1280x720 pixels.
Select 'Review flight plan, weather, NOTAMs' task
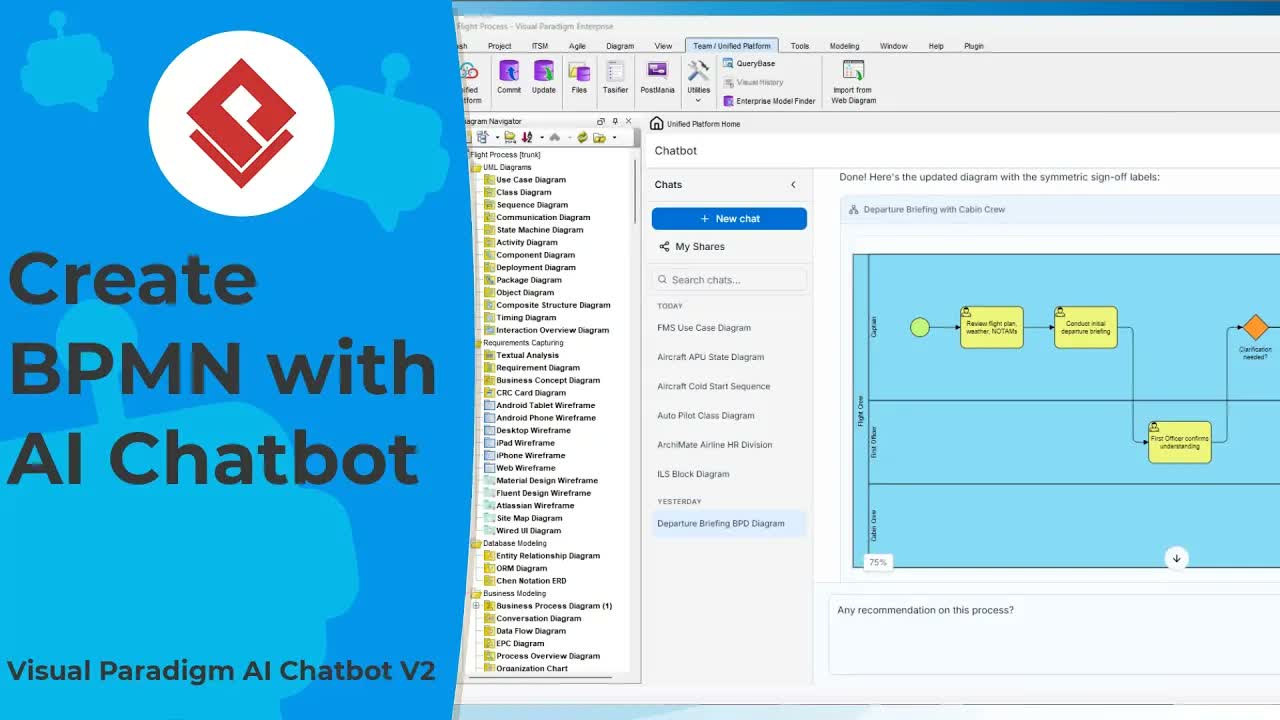coord(991,327)
